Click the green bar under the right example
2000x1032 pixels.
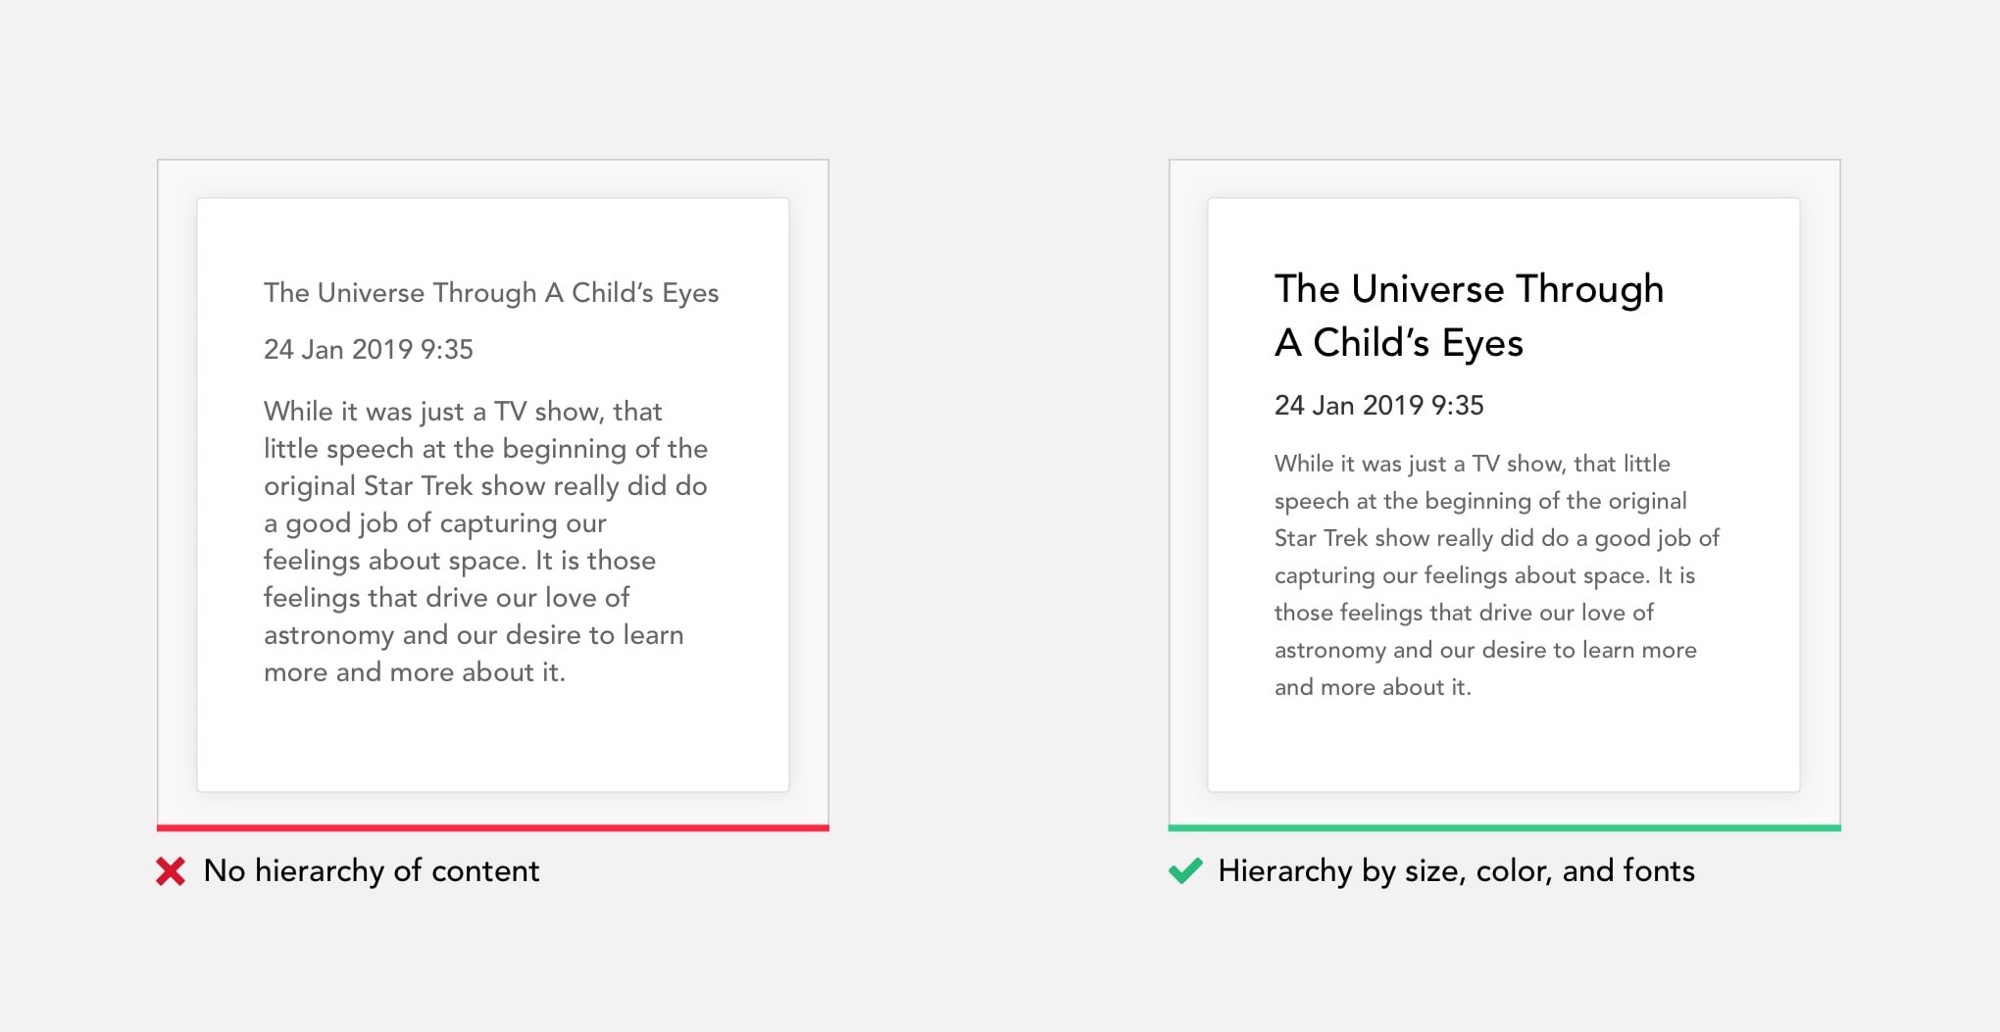click(x=1504, y=828)
